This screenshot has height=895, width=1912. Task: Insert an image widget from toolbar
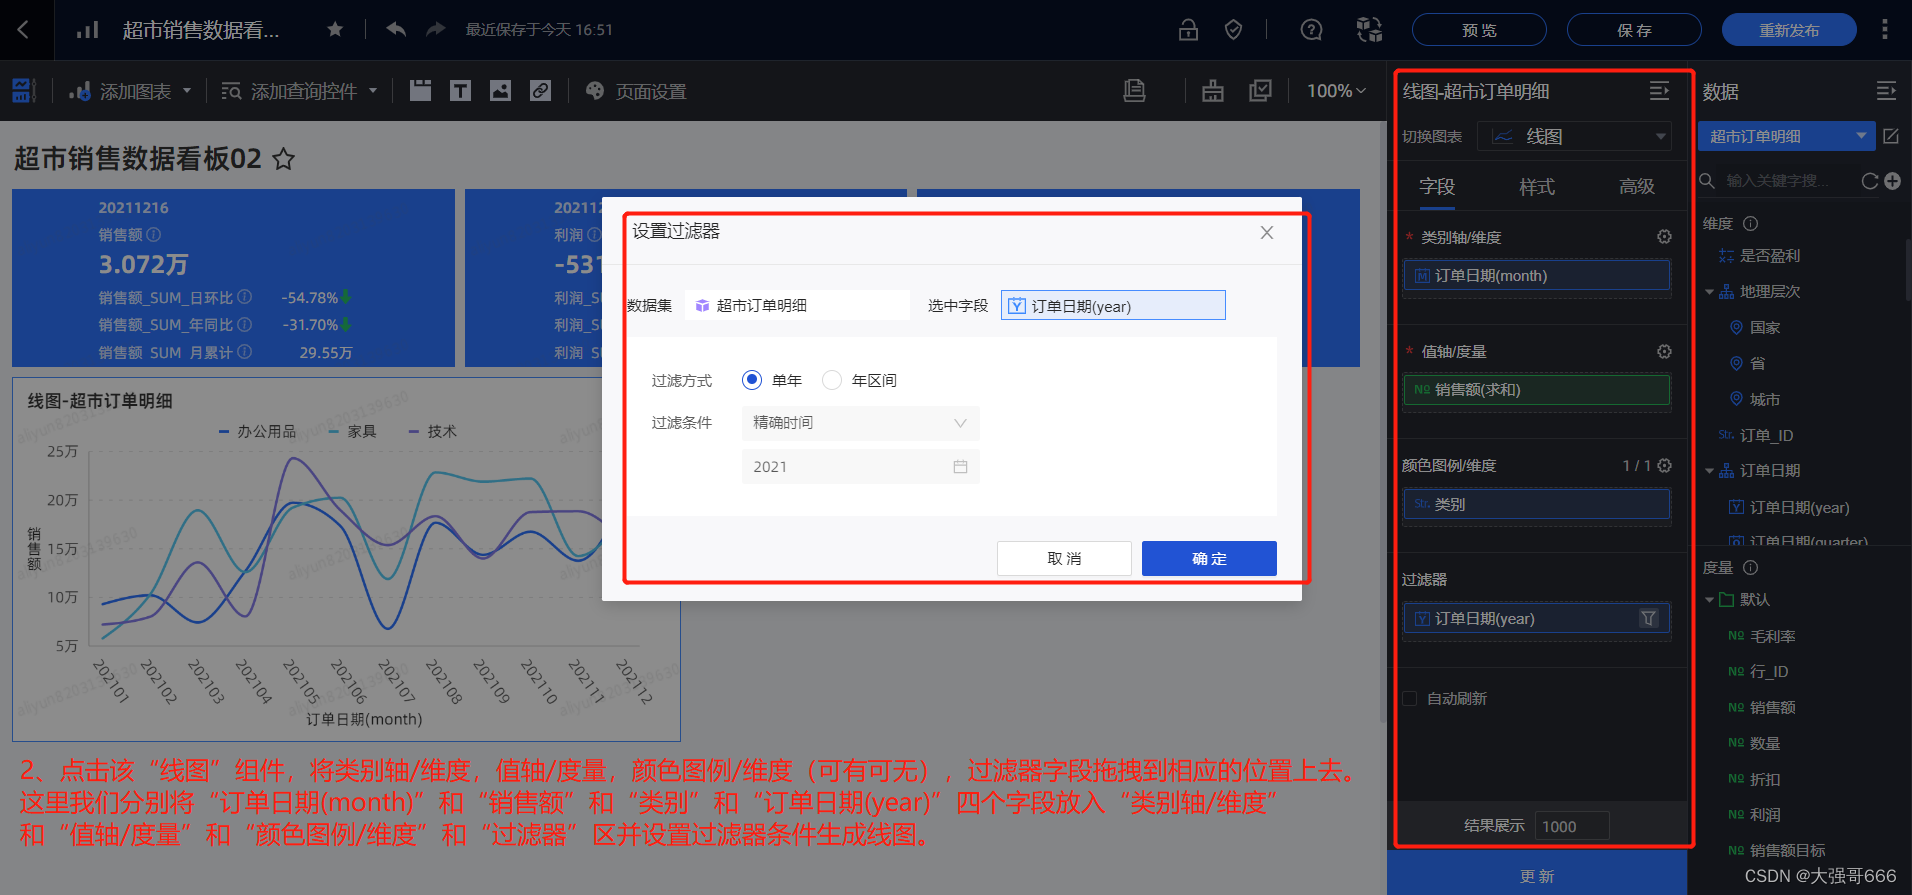tap(500, 91)
